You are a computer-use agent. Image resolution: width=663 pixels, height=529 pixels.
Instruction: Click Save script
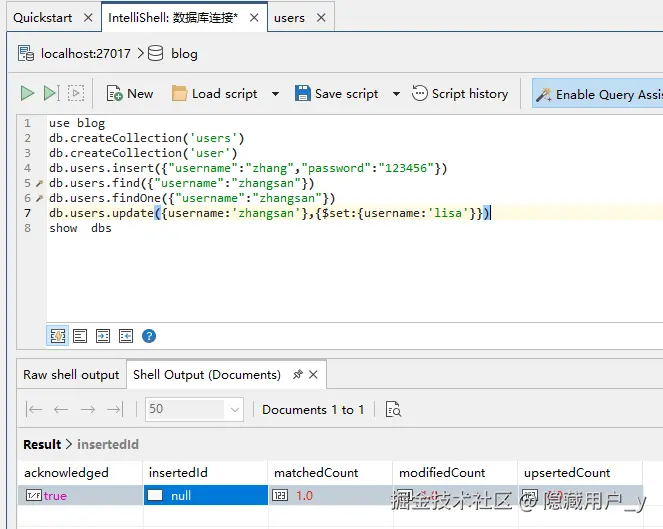click(x=337, y=93)
